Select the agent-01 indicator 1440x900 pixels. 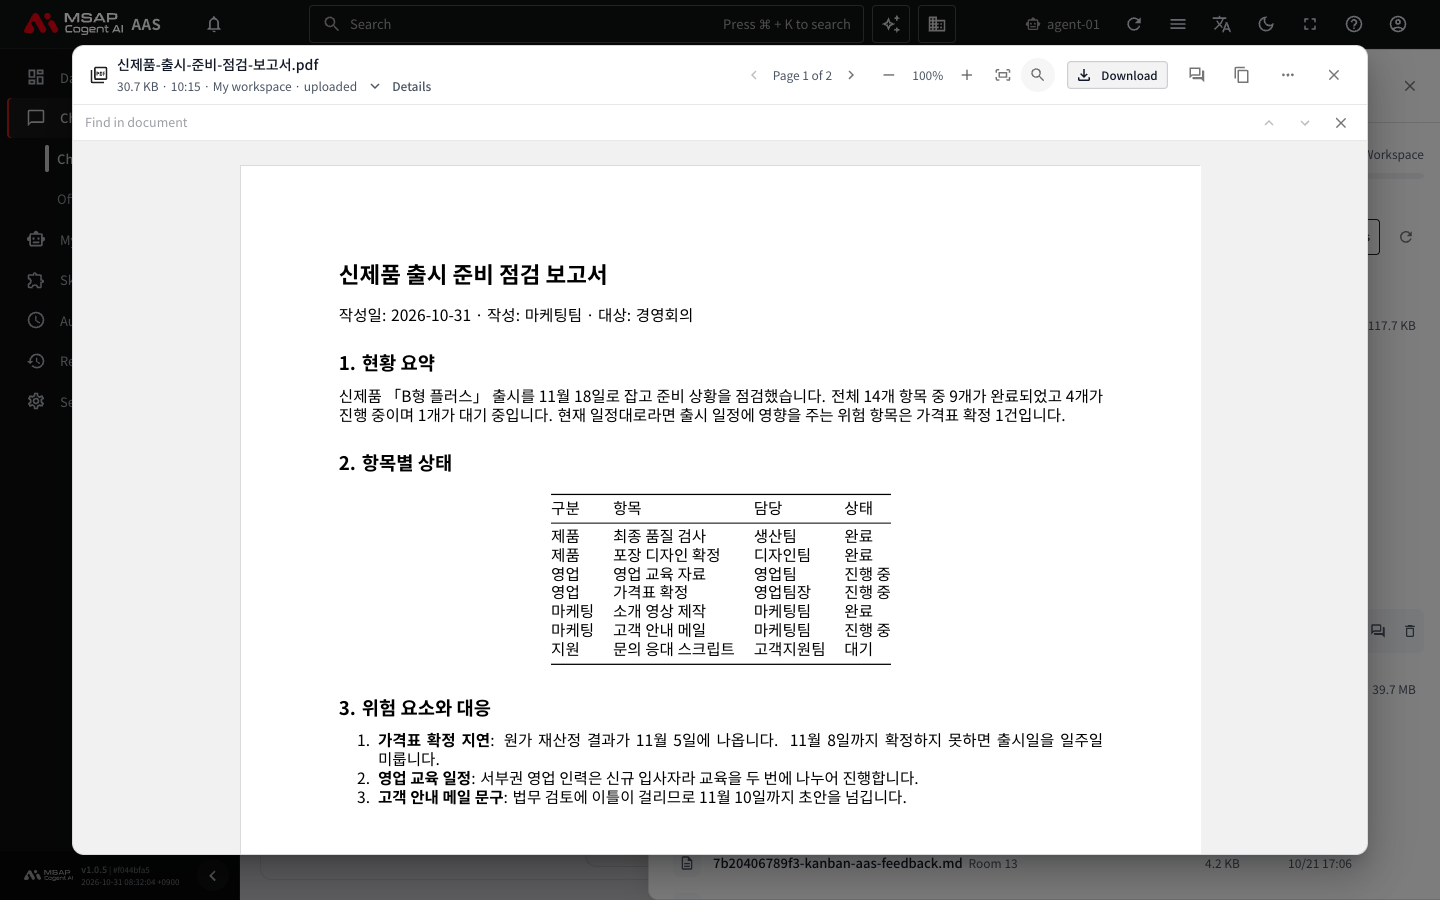pyautogui.click(x=1062, y=24)
